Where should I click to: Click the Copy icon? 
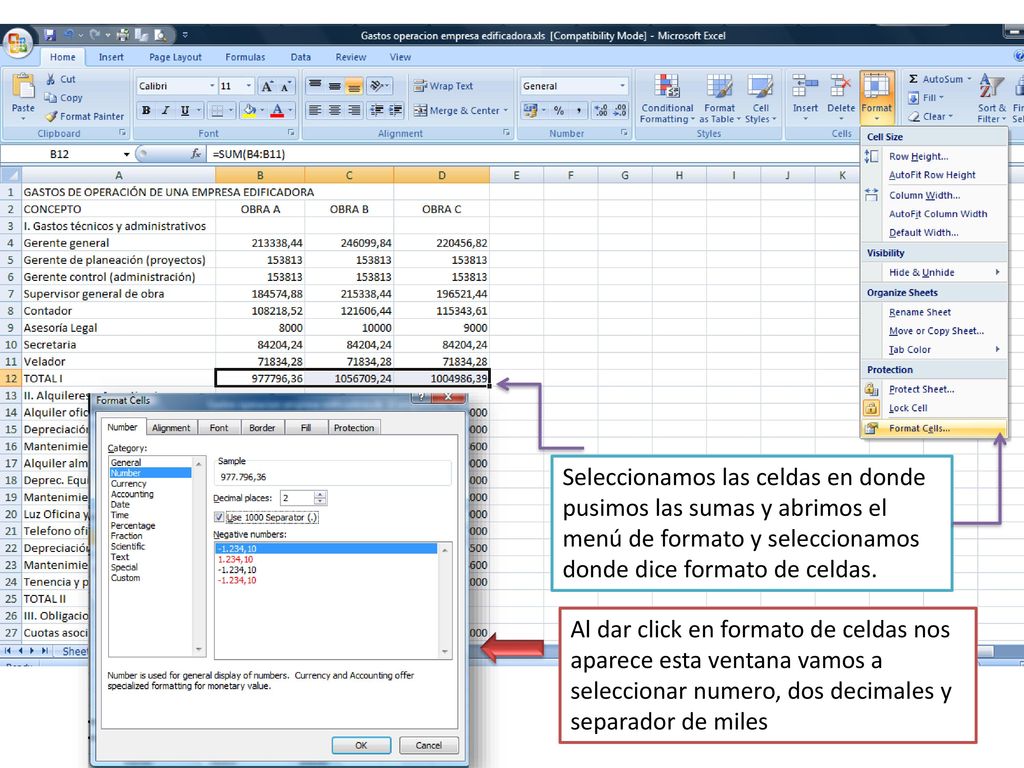pos(51,97)
